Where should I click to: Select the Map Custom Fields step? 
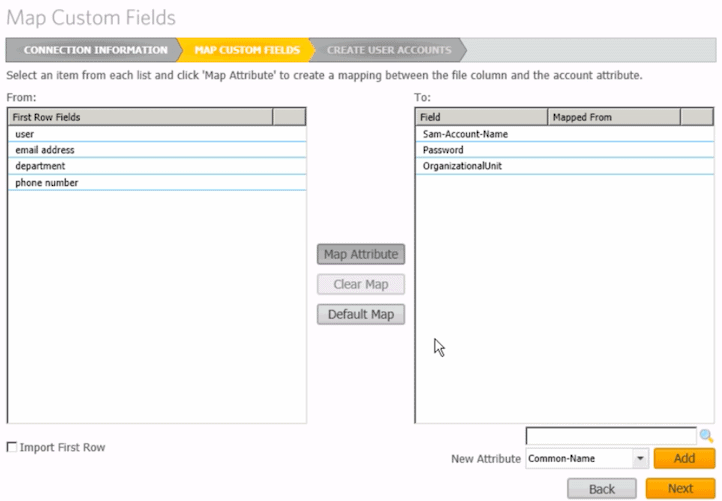(x=247, y=50)
